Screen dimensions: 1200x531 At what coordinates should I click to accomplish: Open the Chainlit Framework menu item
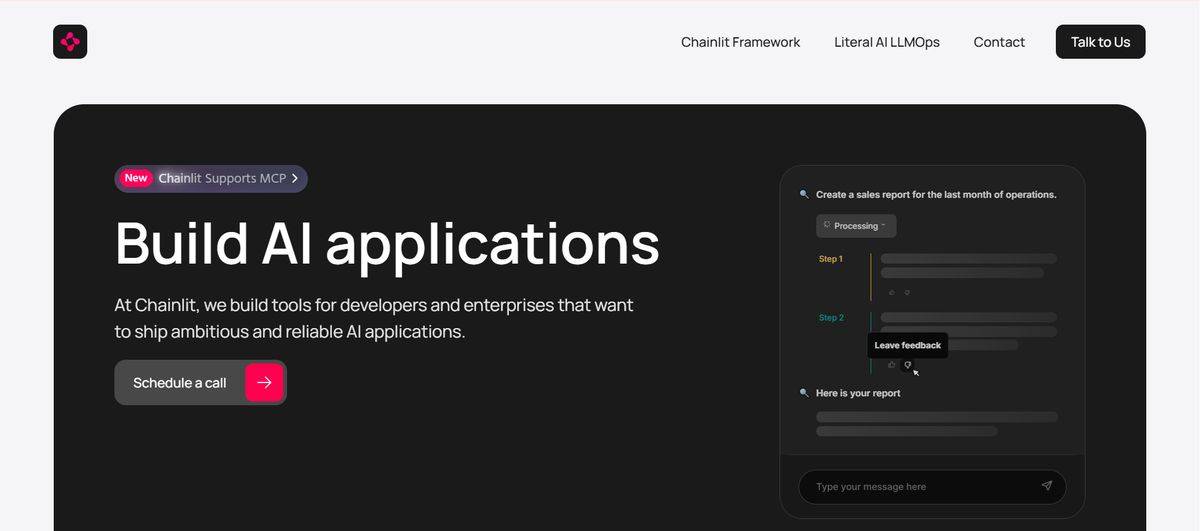[x=740, y=42]
